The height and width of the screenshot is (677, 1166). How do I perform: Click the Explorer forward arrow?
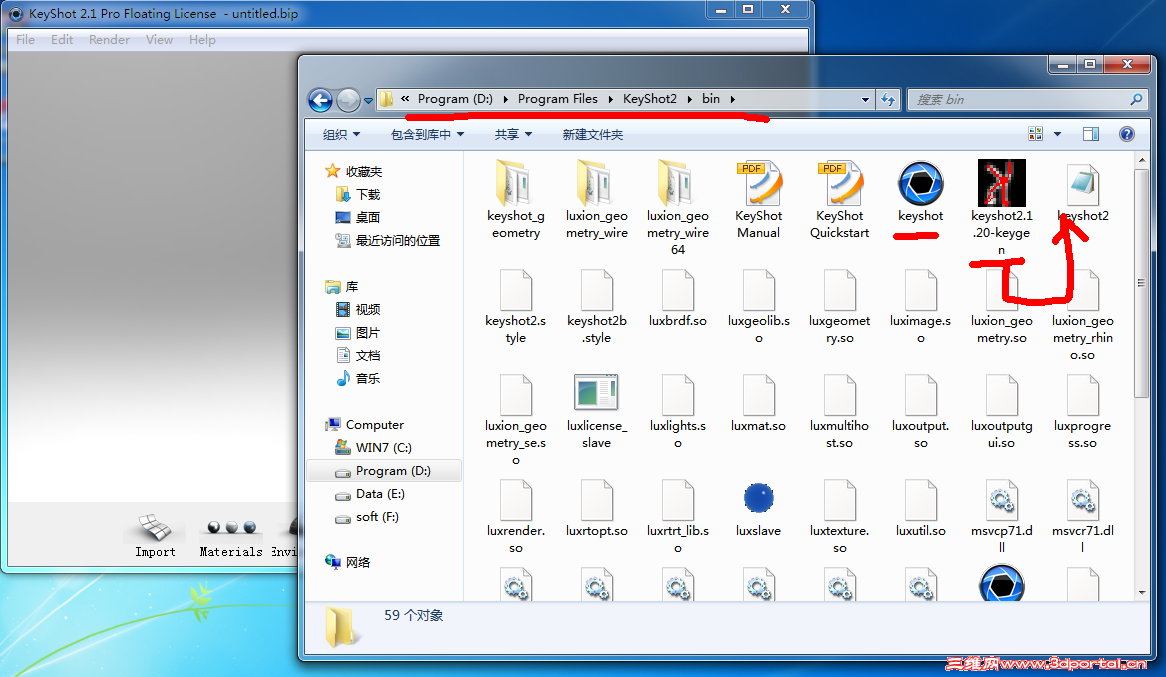348,100
